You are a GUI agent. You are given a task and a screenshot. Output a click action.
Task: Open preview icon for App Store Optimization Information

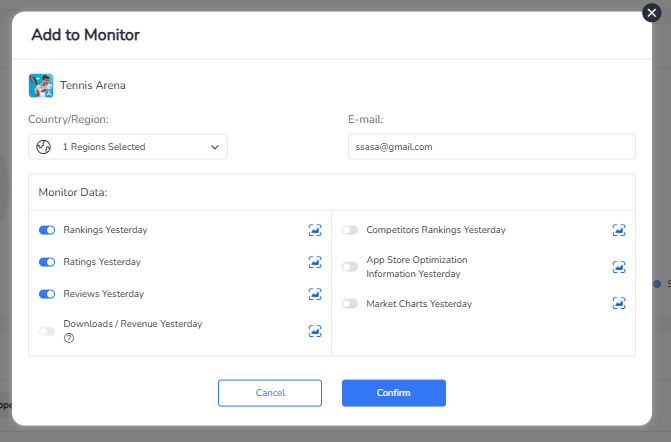(x=619, y=267)
